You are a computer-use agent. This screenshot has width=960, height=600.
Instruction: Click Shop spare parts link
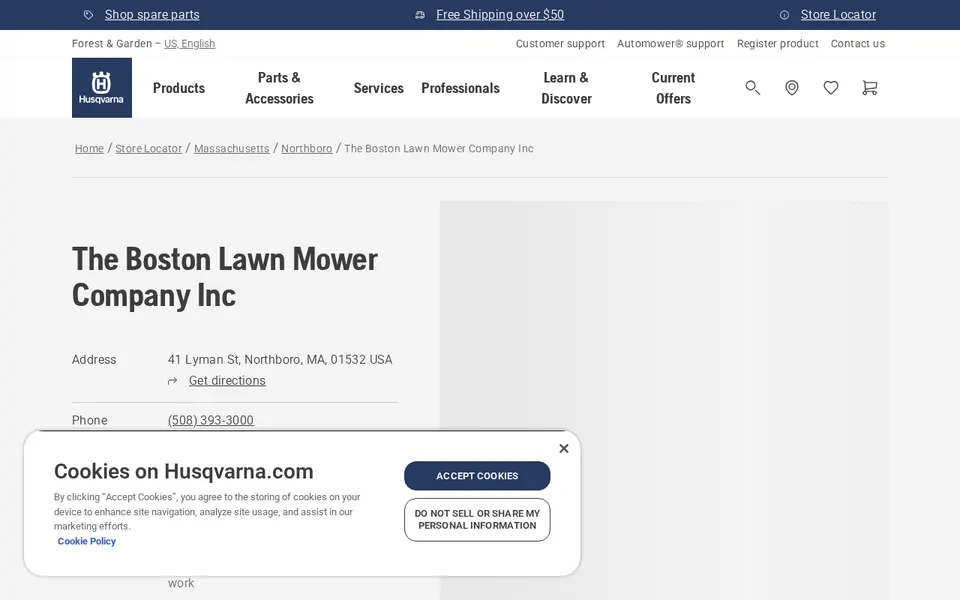152,15
